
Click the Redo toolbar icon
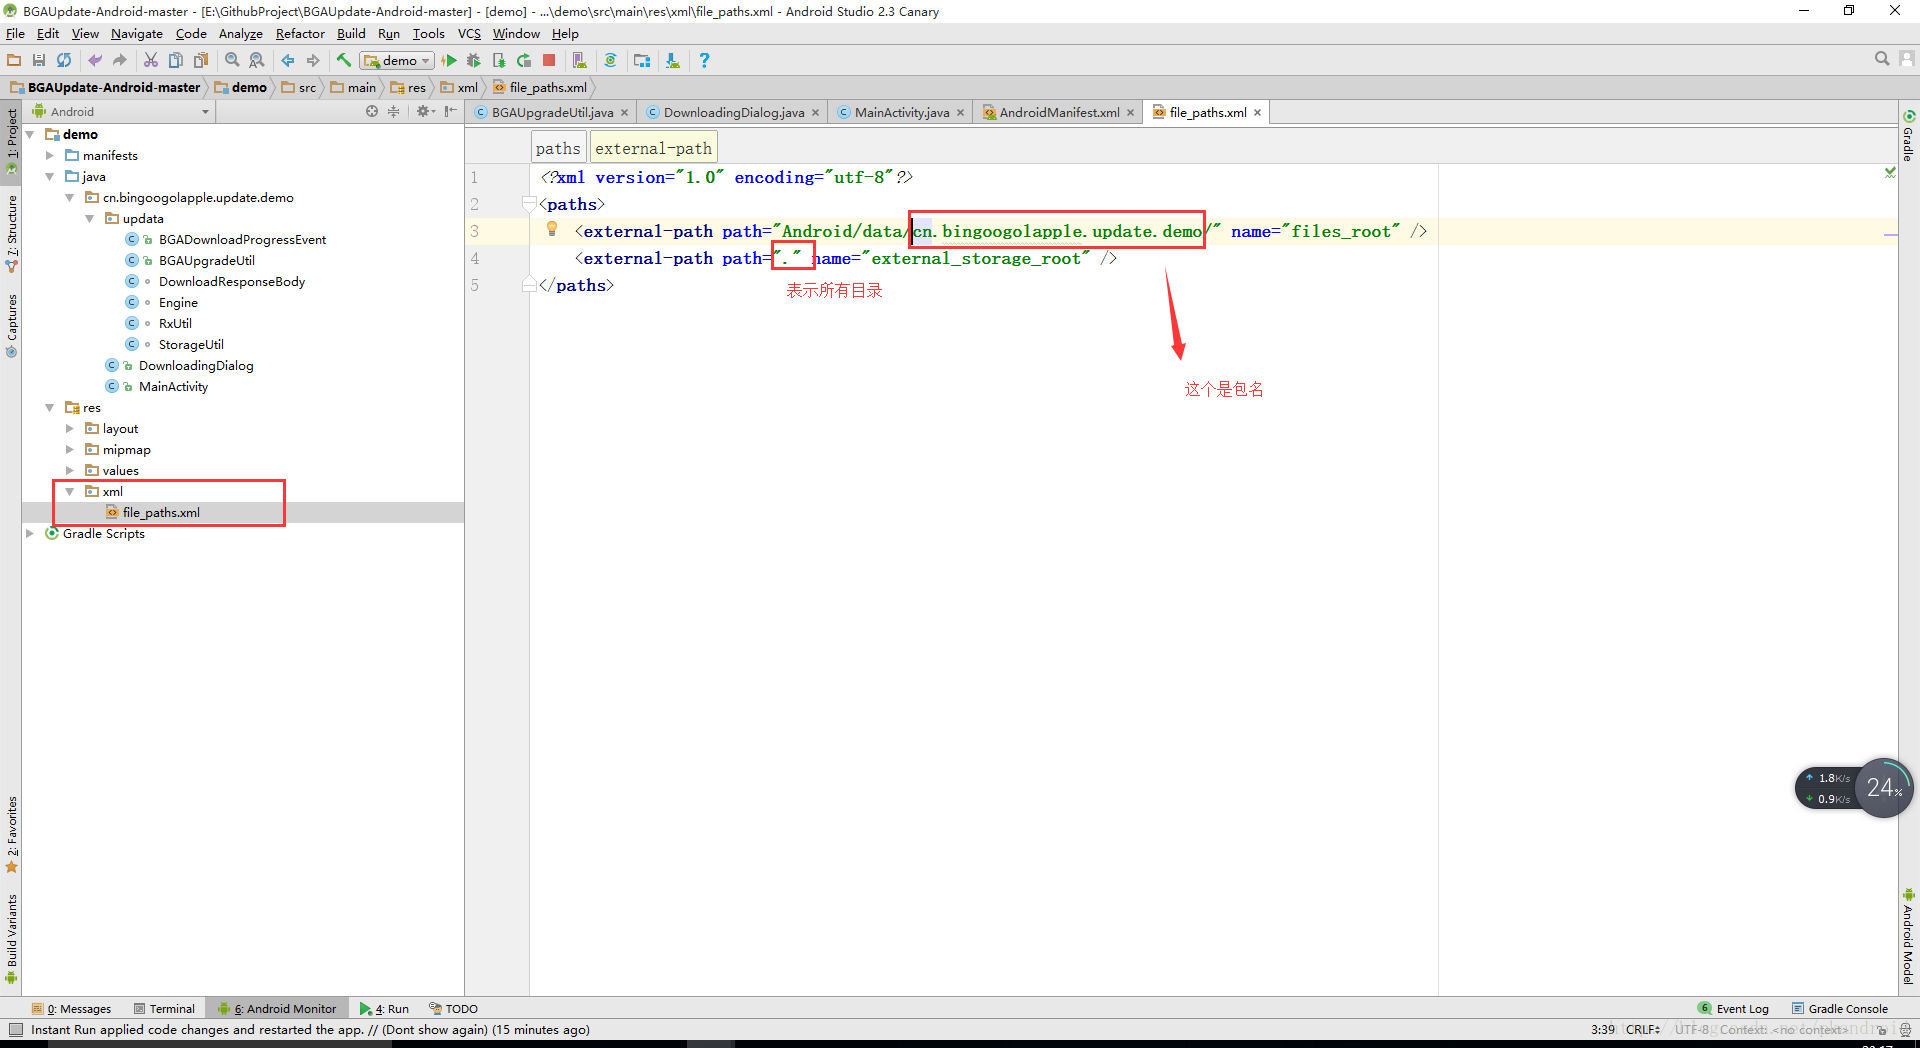[x=120, y=60]
